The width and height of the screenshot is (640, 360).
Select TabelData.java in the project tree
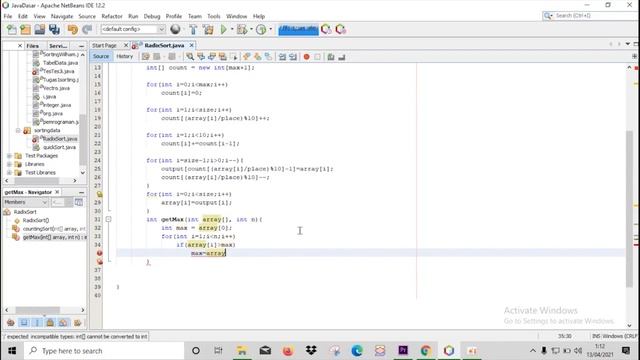coord(60,63)
